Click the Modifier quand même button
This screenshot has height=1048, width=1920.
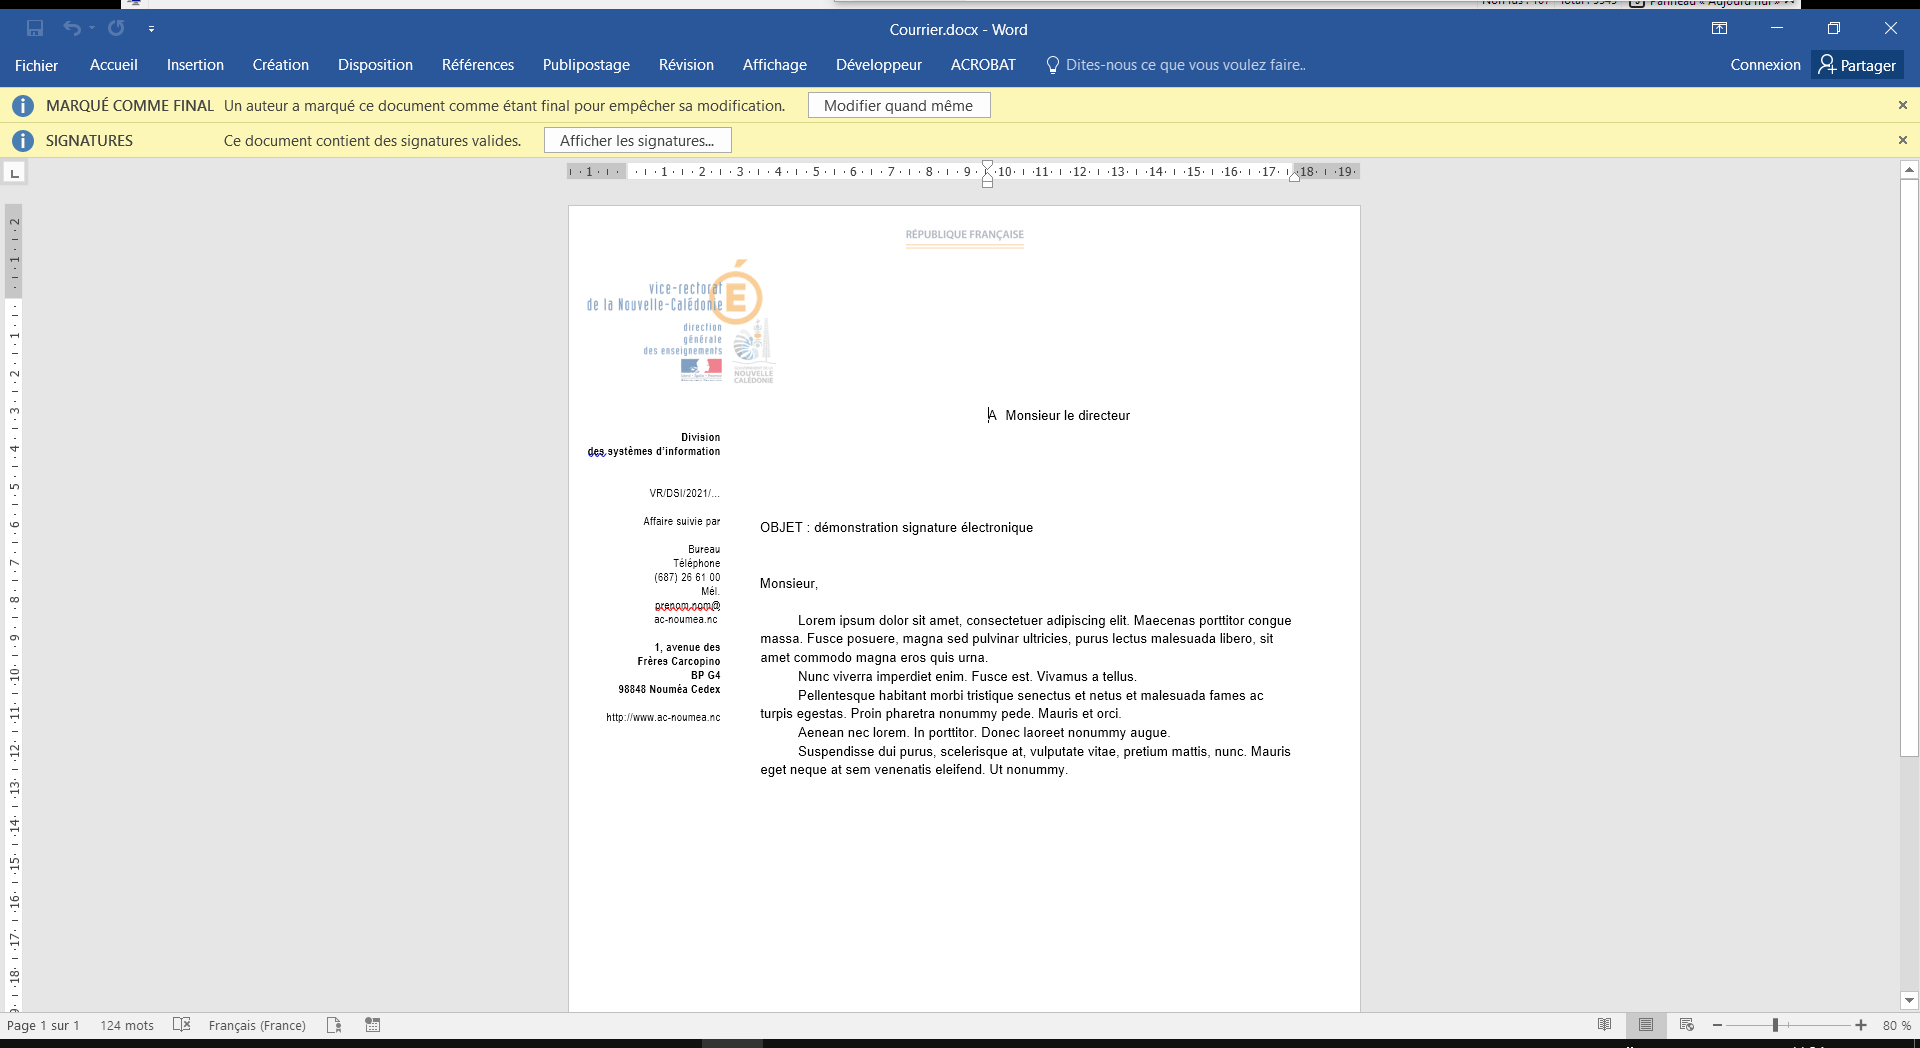pos(898,106)
